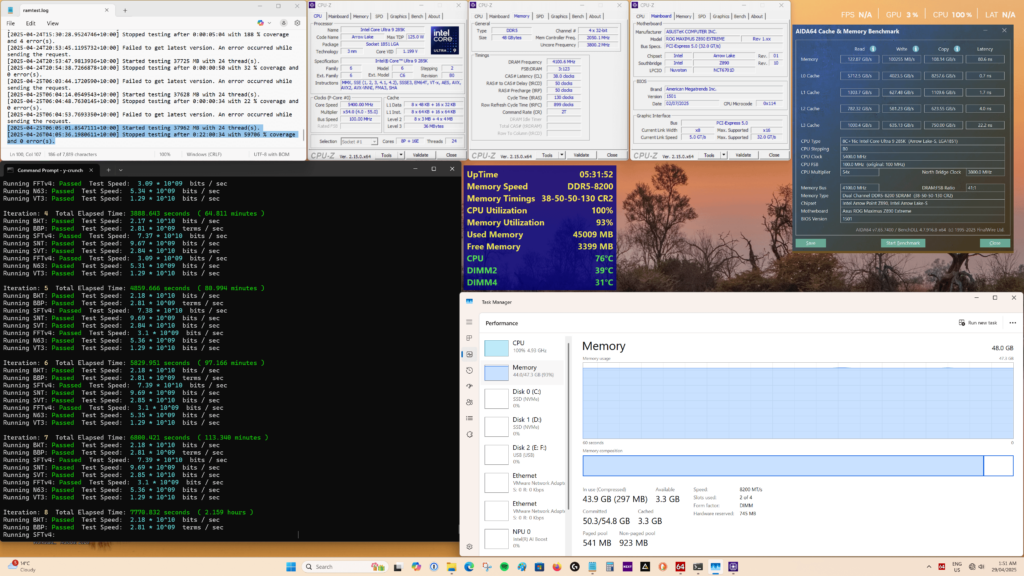
Task: Open Command Prompt new tab dropdown chevron
Action: (120, 170)
